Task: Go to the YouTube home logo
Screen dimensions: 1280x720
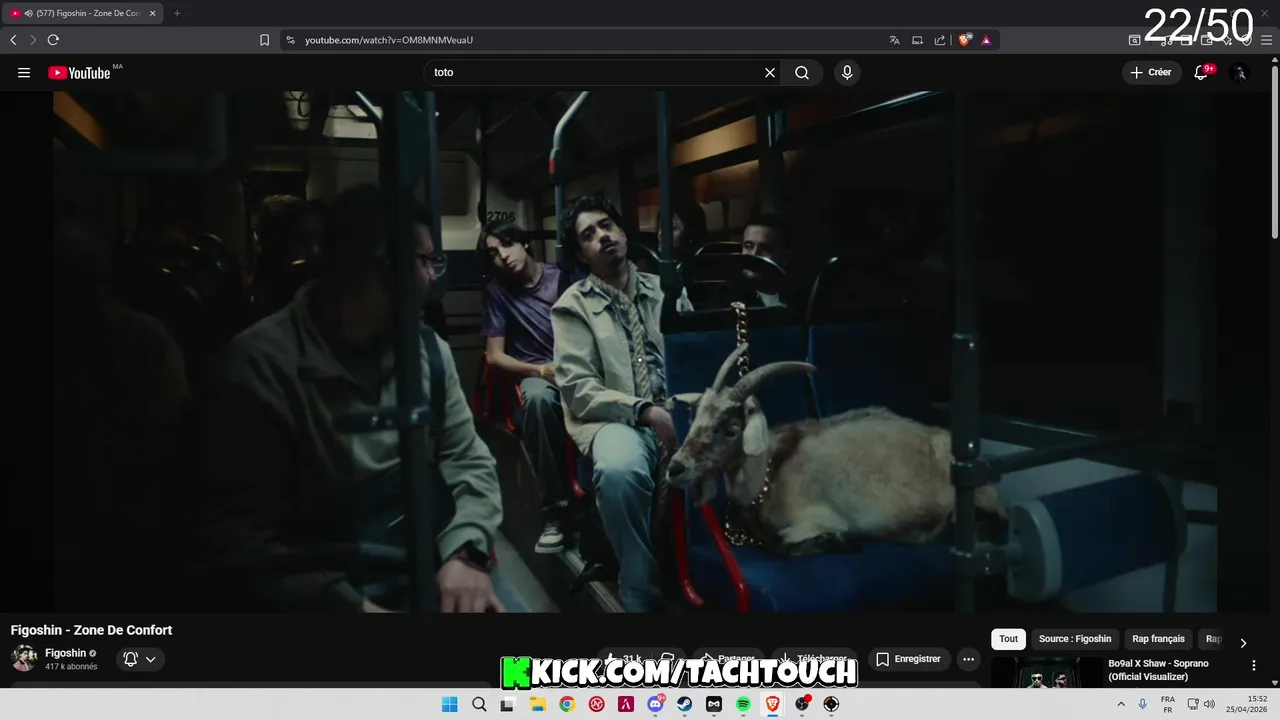Action: (x=79, y=72)
